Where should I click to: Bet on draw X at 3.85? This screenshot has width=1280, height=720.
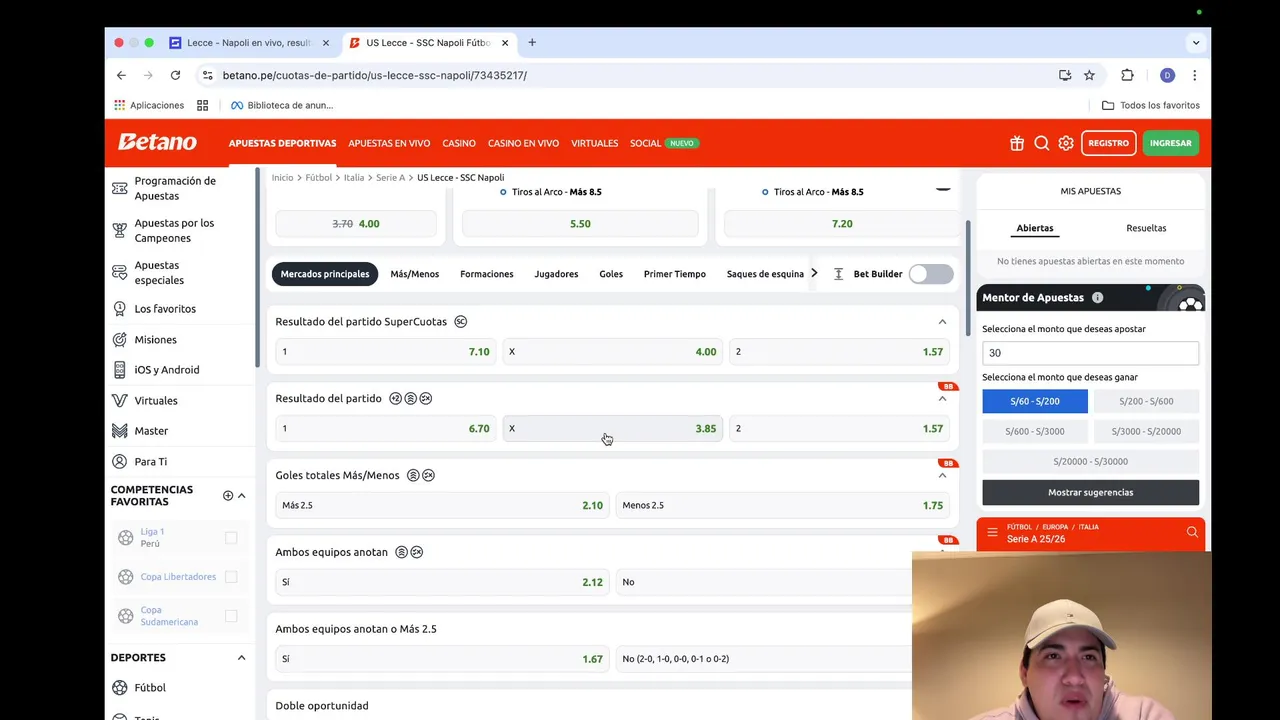(612, 428)
